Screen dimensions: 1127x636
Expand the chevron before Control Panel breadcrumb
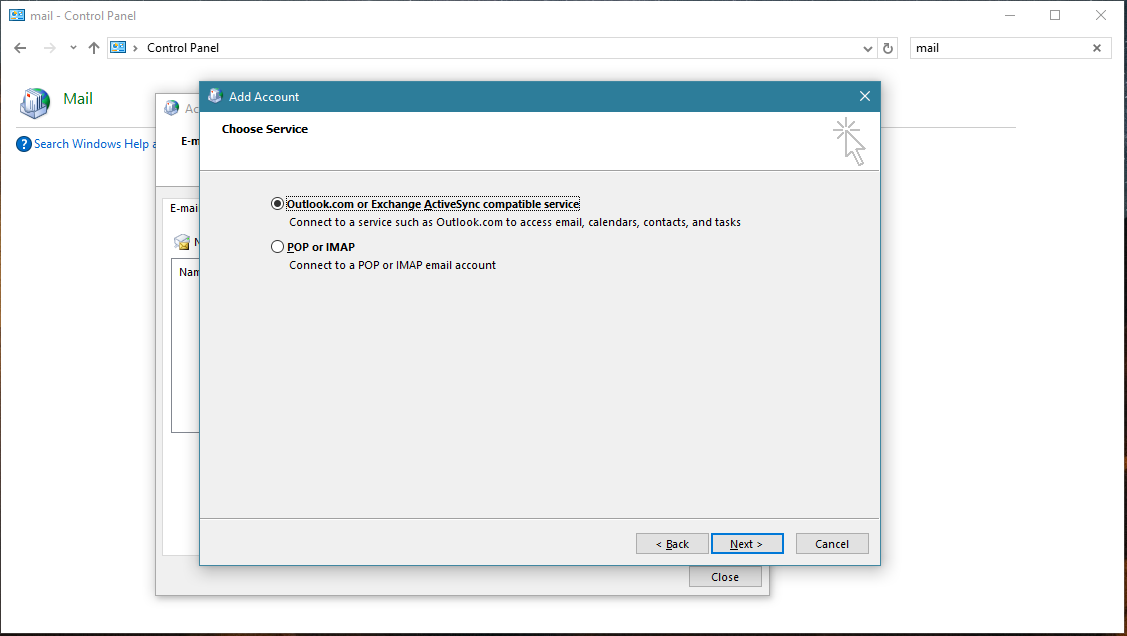(x=136, y=48)
